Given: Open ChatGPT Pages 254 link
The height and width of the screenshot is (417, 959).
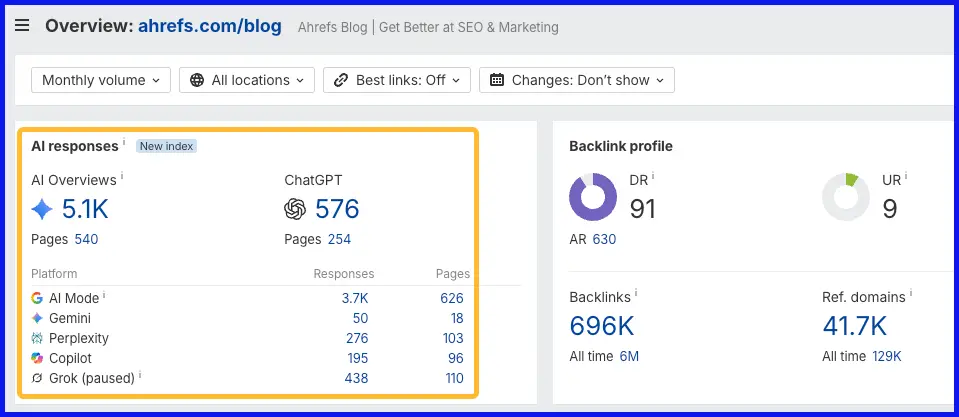Looking at the screenshot, I should (339, 239).
